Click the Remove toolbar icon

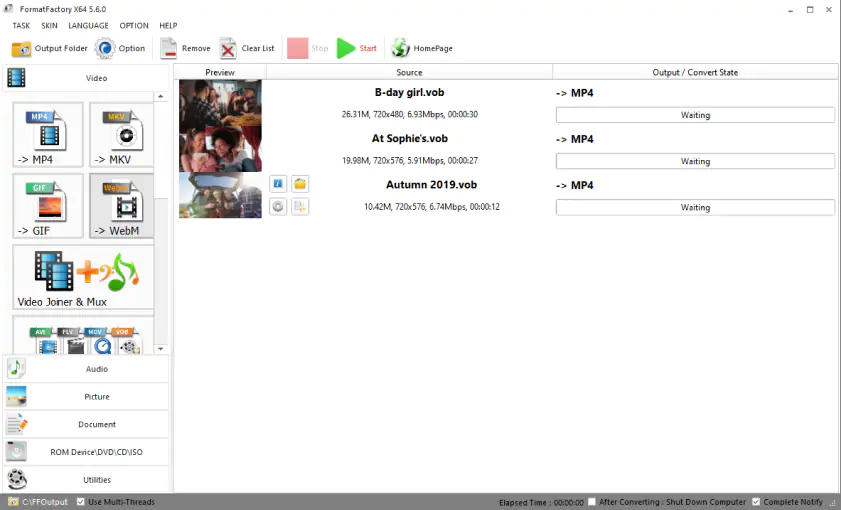pyautogui.click(x=168, y=48)
